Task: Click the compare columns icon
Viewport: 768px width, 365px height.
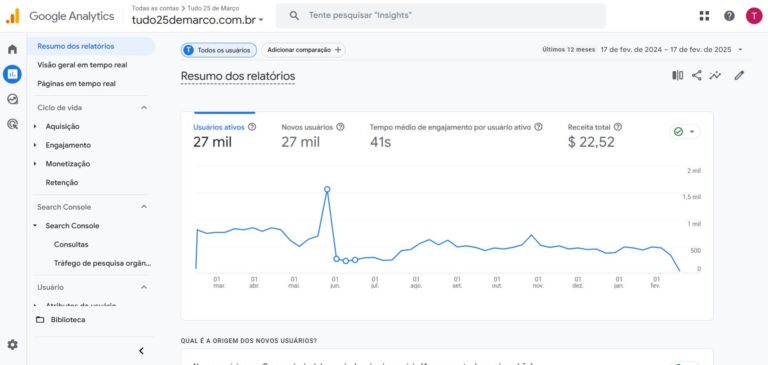Action: click(677, 75)
